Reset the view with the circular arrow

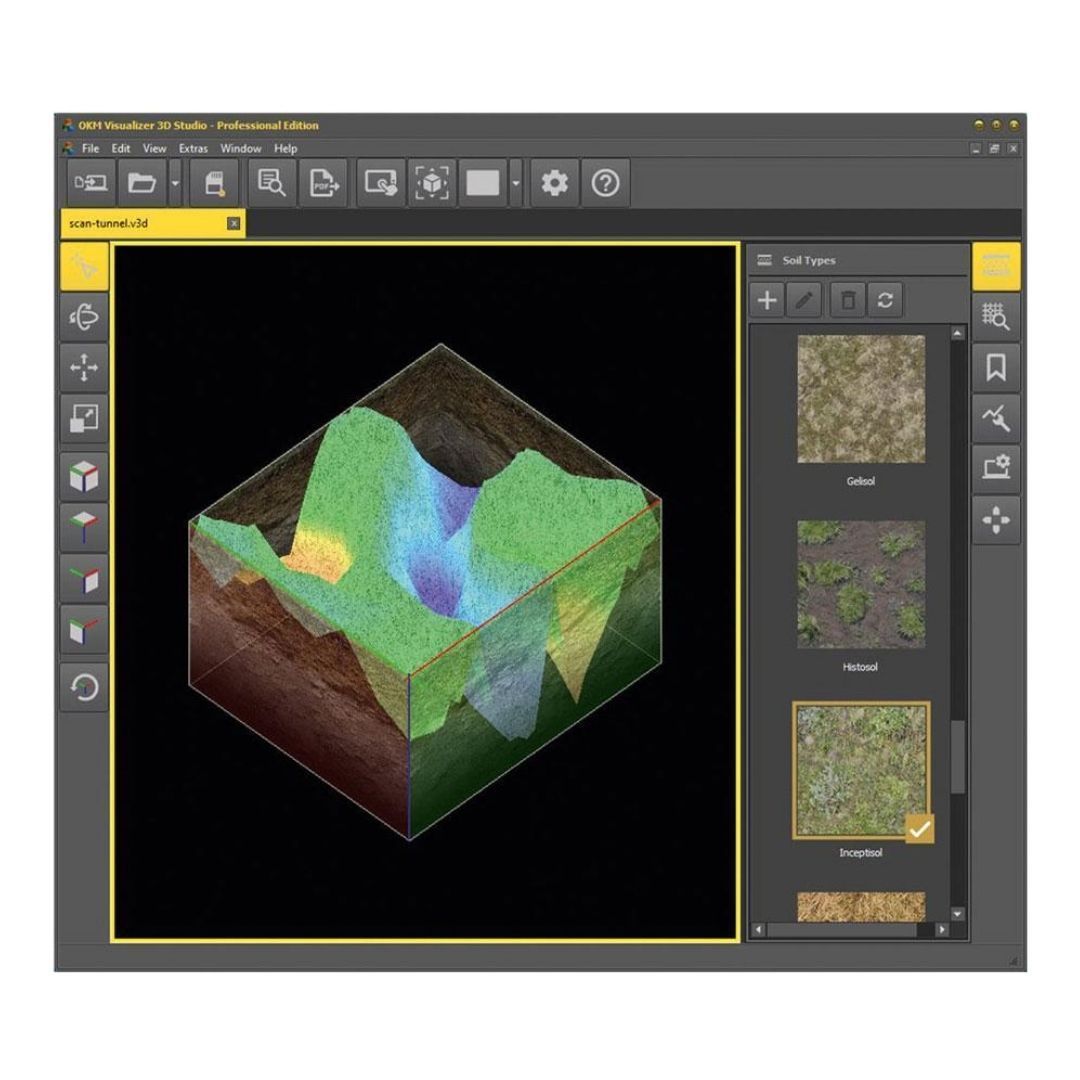click(84, 687)
